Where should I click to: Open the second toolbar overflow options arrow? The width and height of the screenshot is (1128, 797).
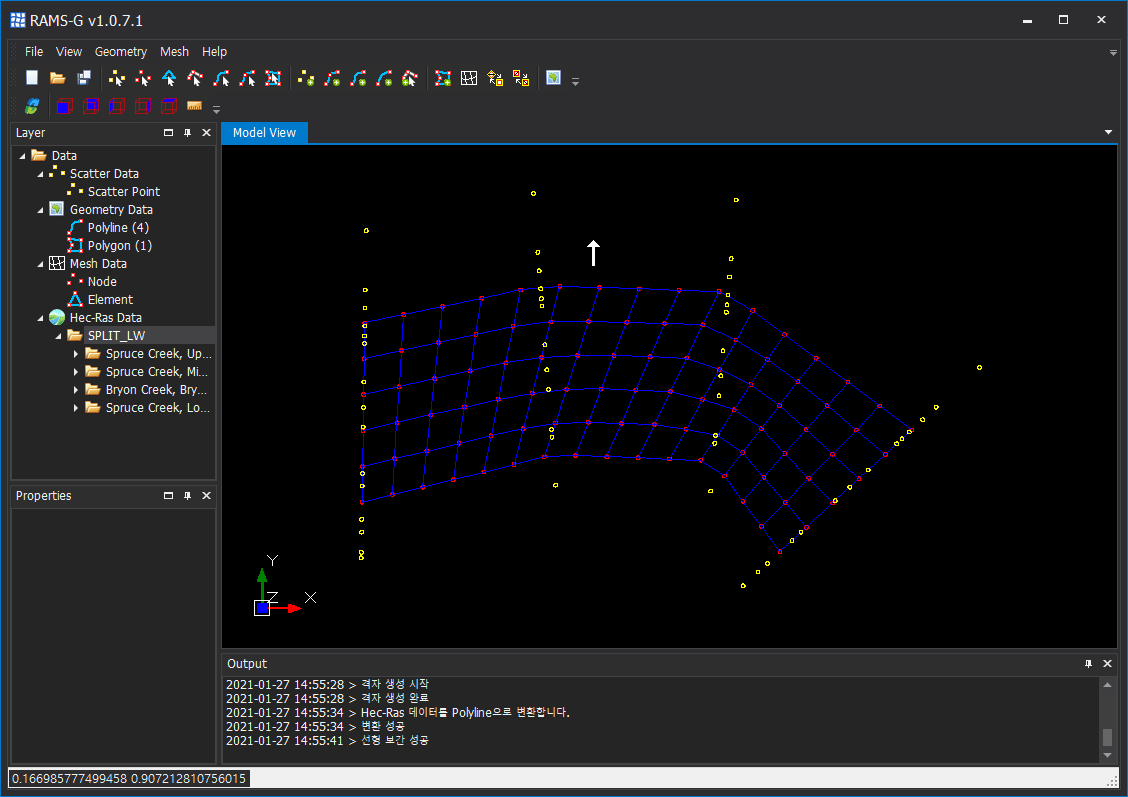click(x=217, y=109)
